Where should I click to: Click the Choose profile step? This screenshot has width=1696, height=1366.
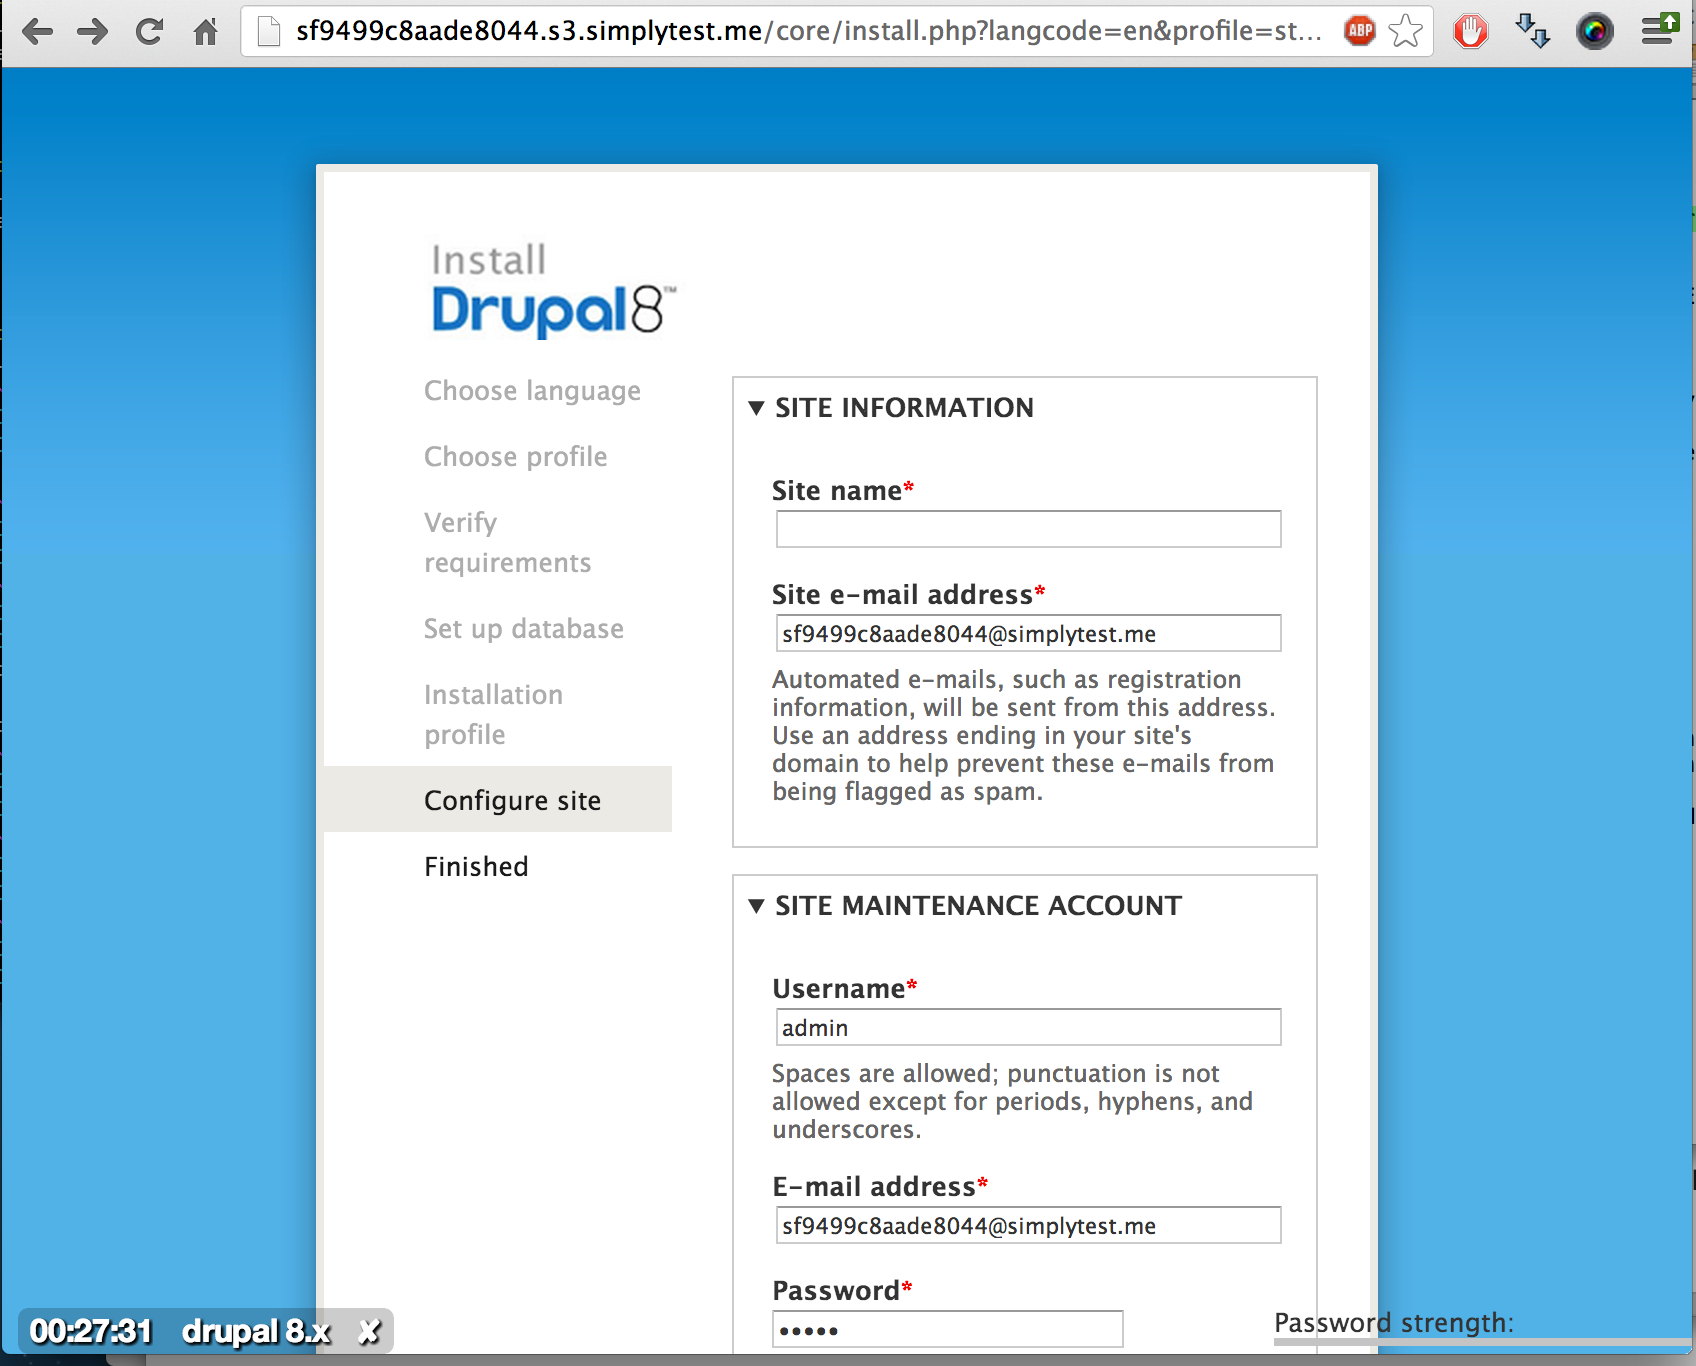516,457
